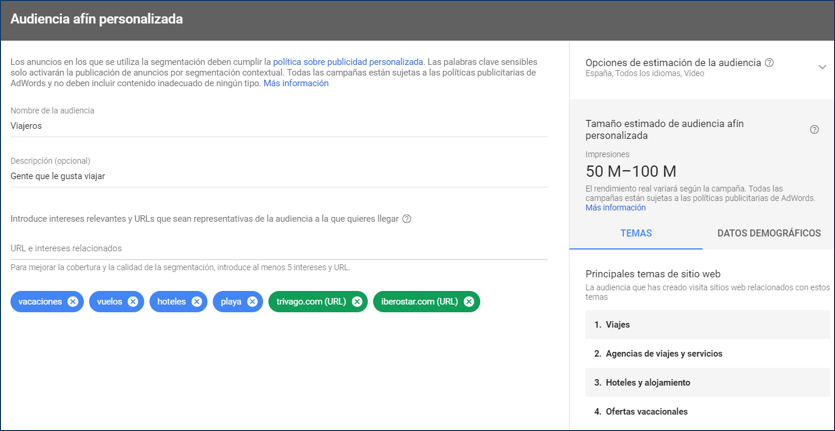Open help icon next to audience estimation options
Viewport: 835px width, 431px height.
[x=769, y=63]
